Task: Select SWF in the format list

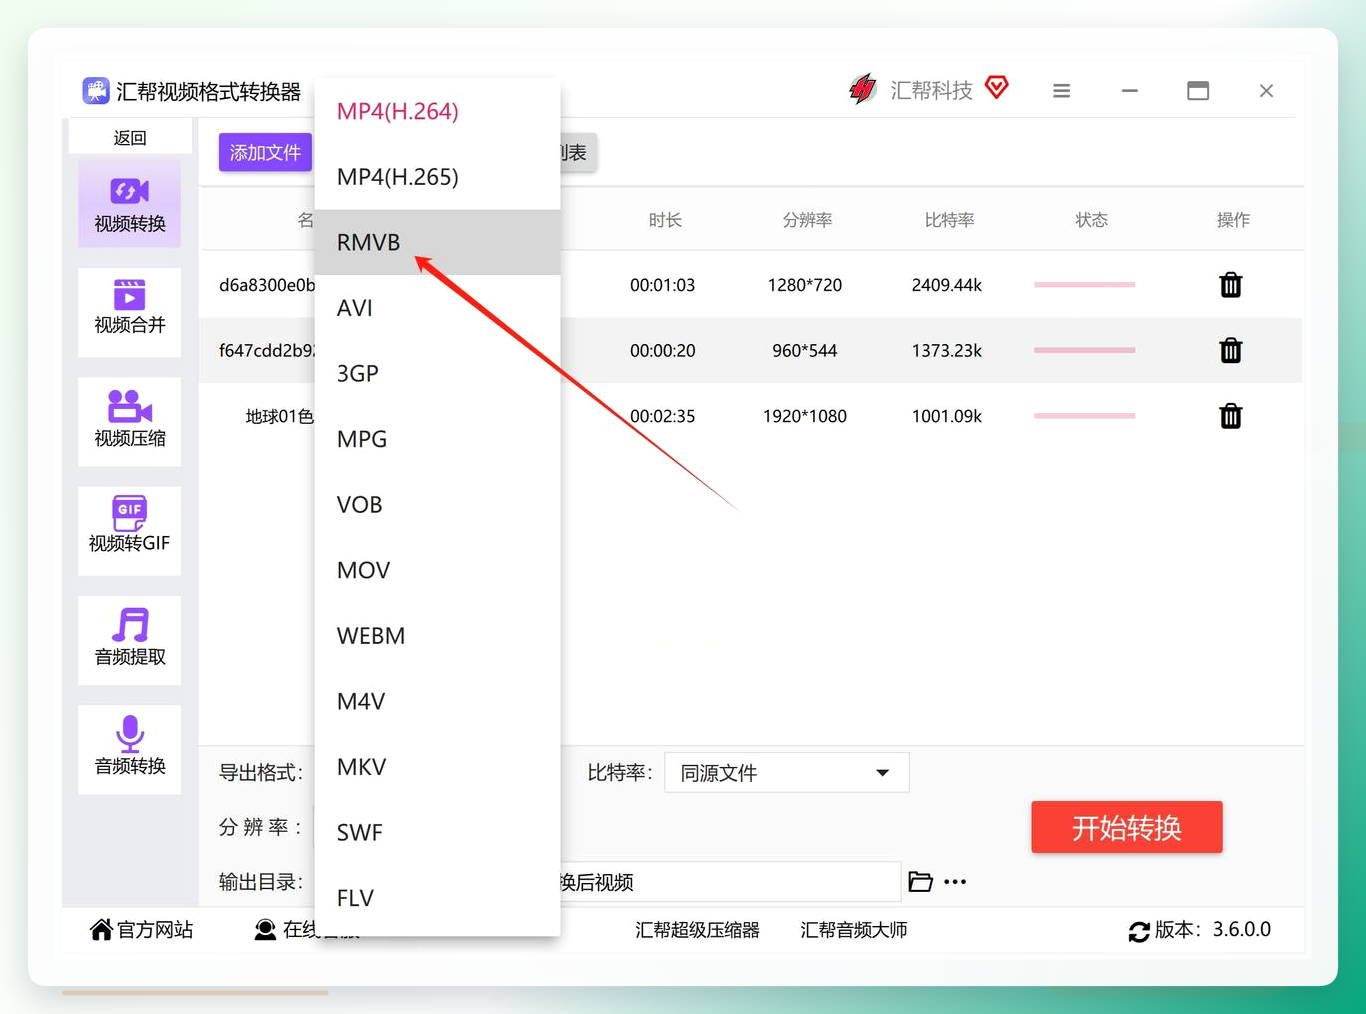Action: [x=437, y=832]
